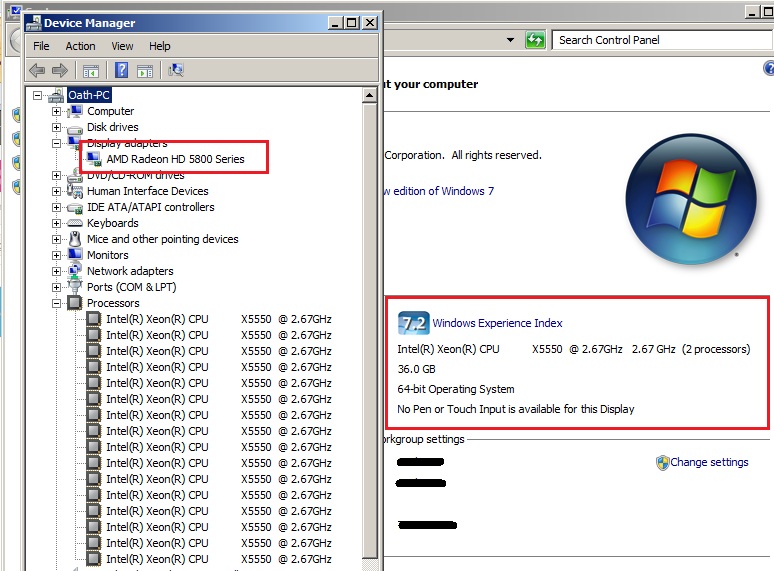
Task: Select the Human Interface Devices label
Action: 148,191
